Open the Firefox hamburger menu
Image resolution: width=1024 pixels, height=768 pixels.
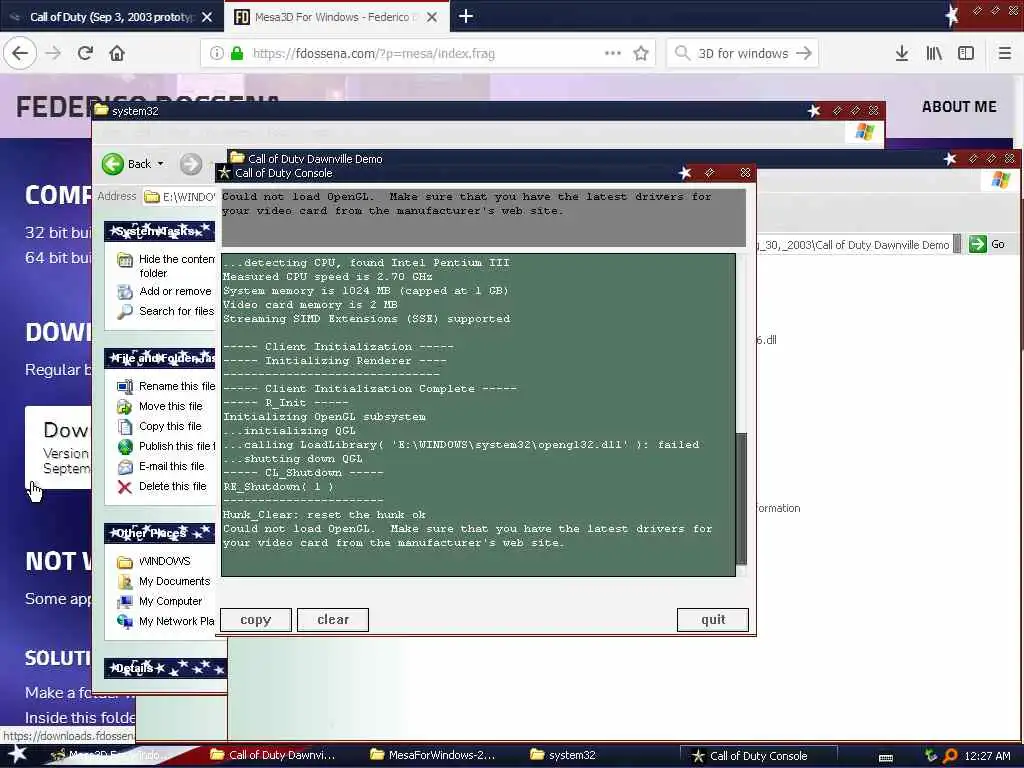pos(1004,53)
